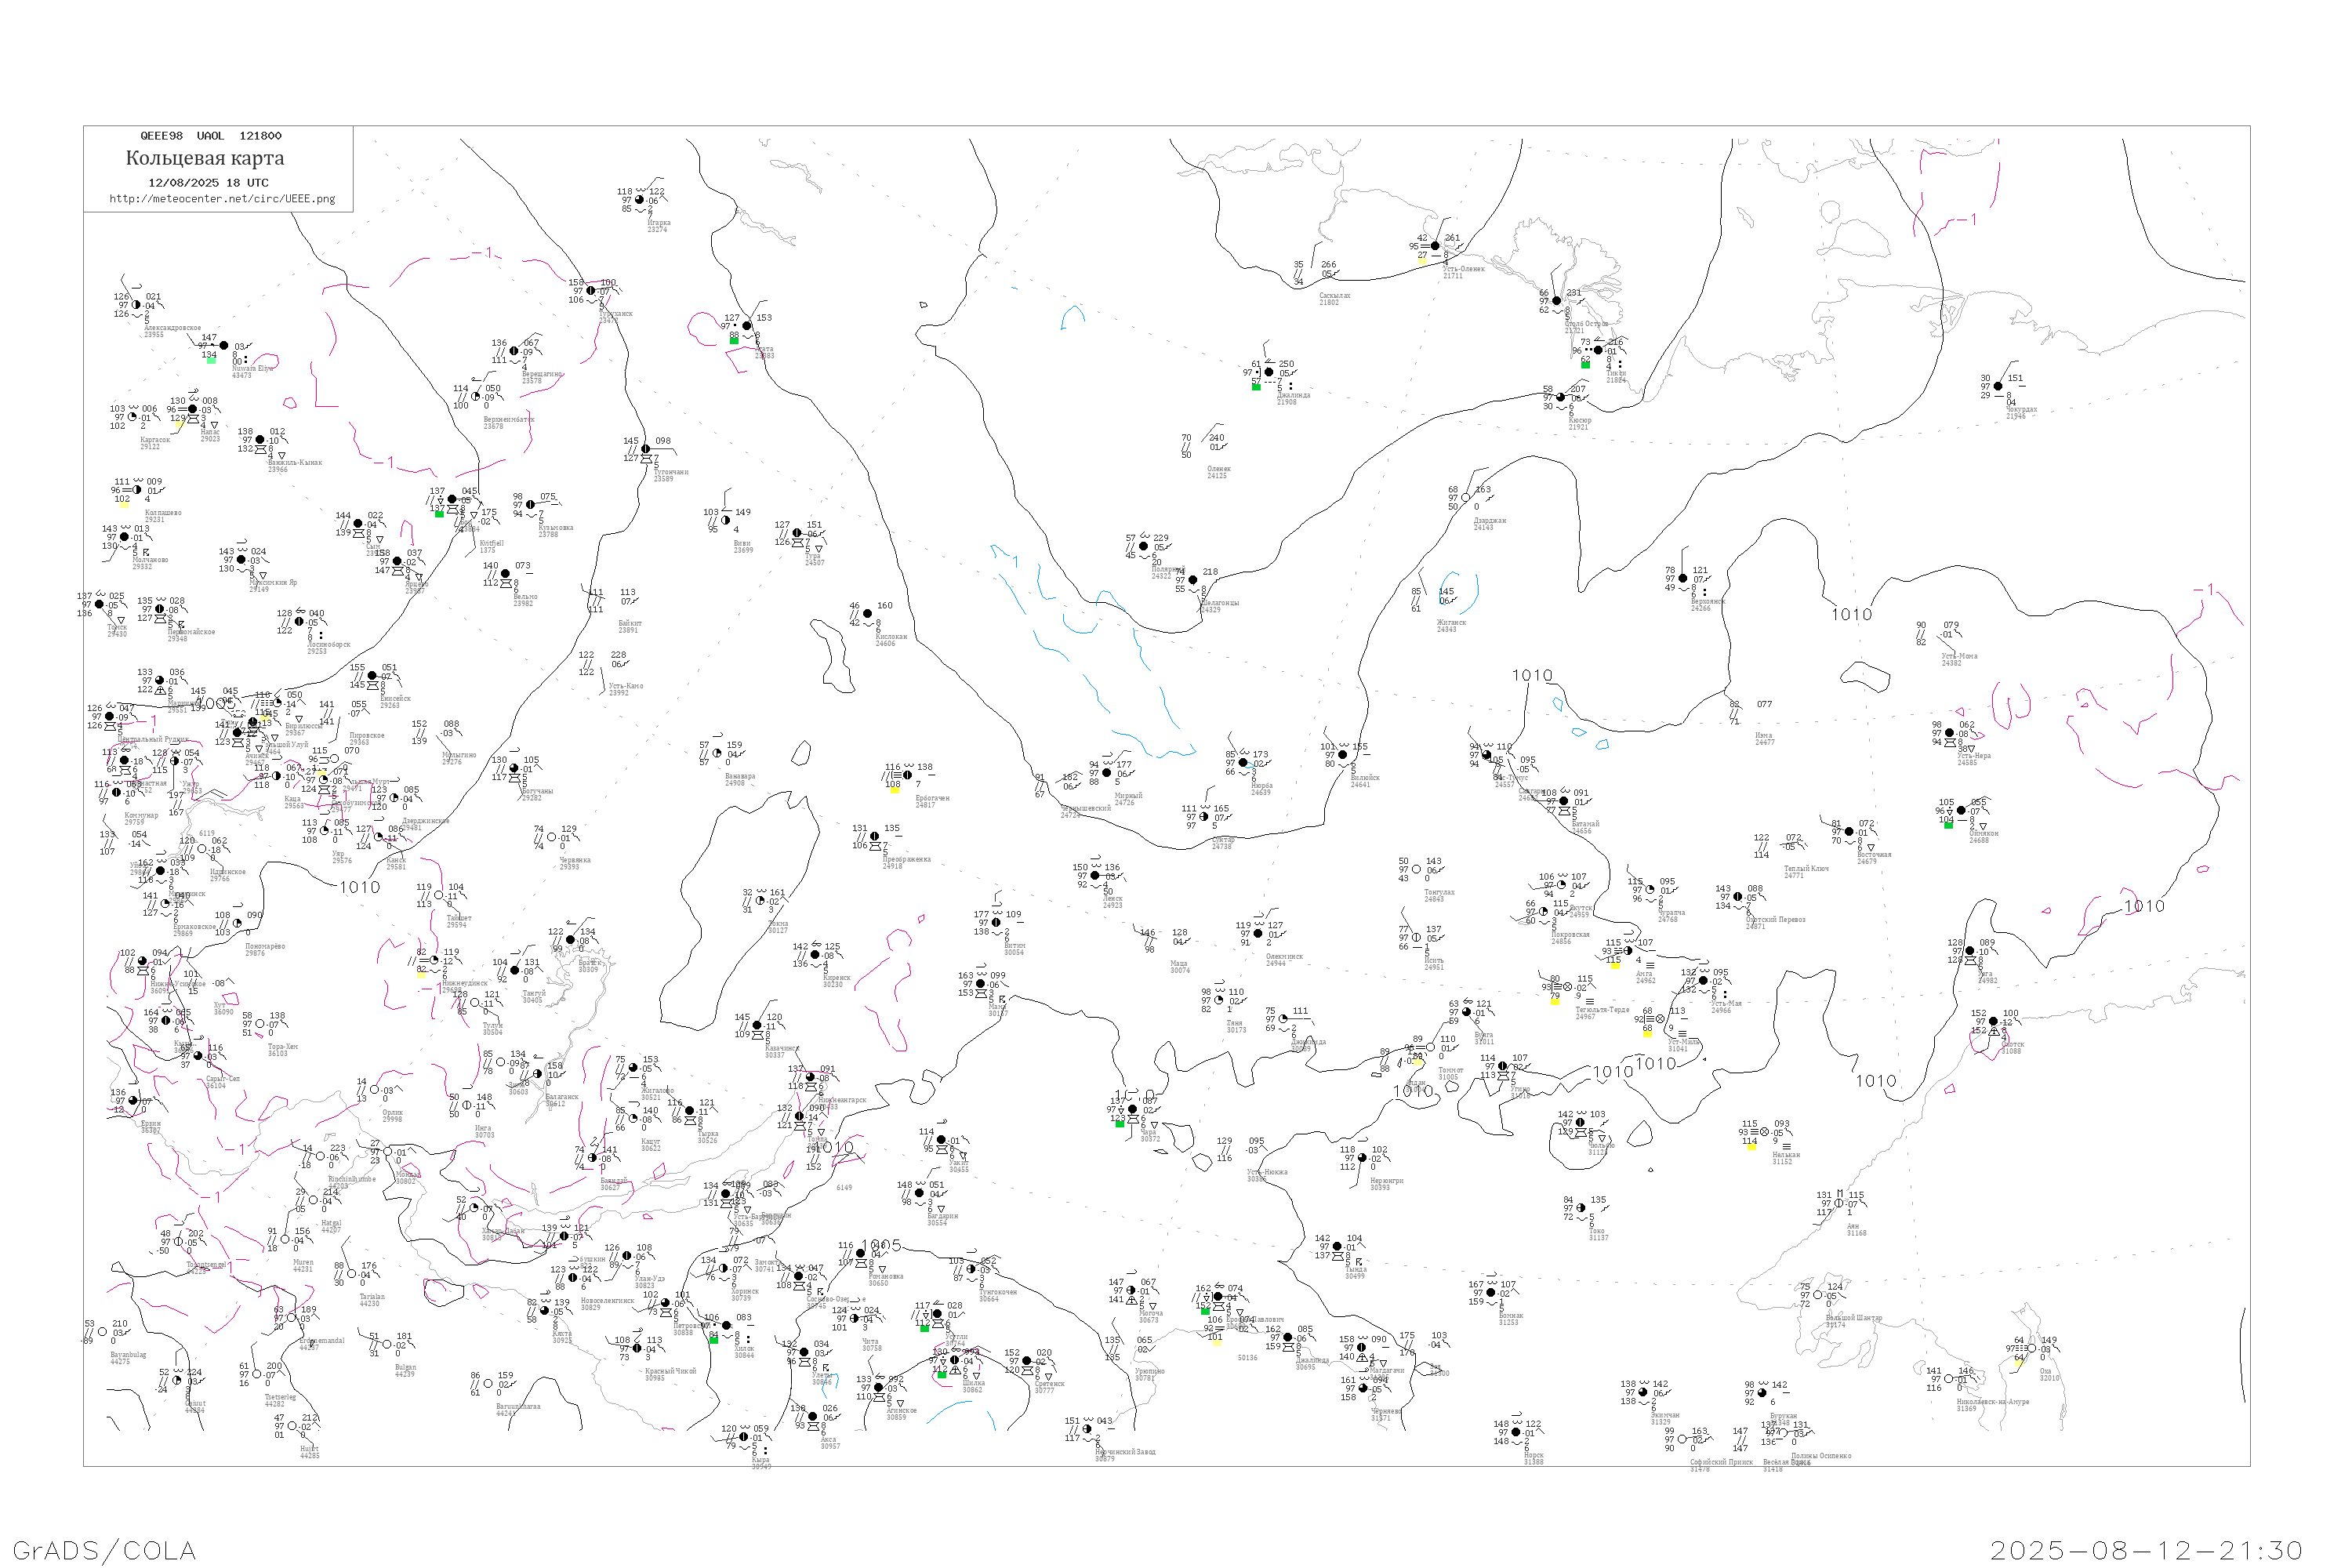
Task: Click the green square near Оймякон station
Action: click(x=1948, y=825)
